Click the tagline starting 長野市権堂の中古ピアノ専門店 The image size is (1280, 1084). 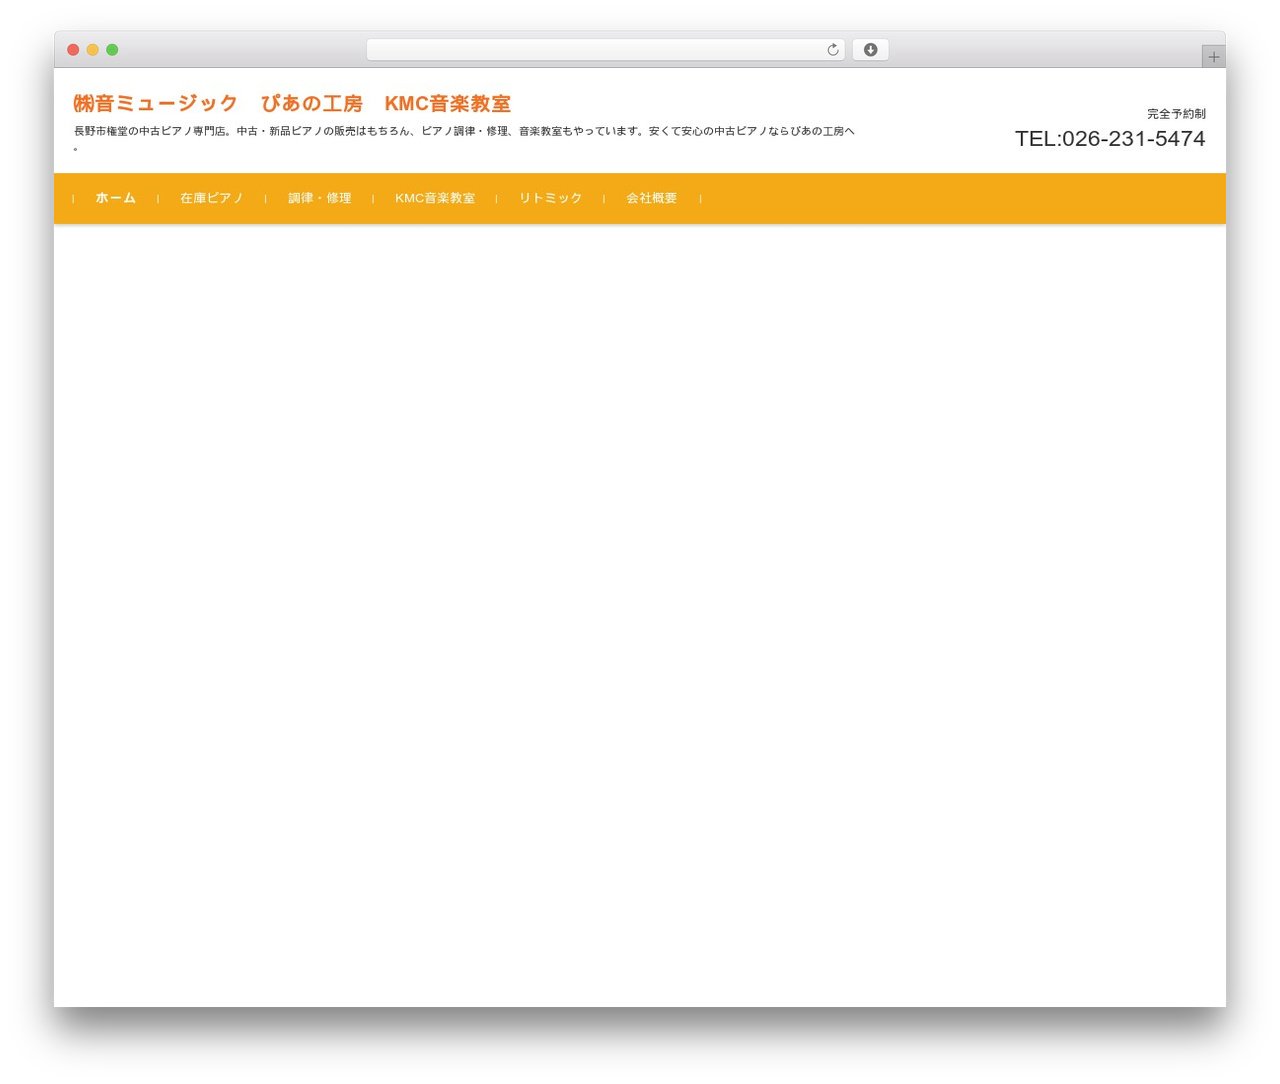tap(464, 138)
